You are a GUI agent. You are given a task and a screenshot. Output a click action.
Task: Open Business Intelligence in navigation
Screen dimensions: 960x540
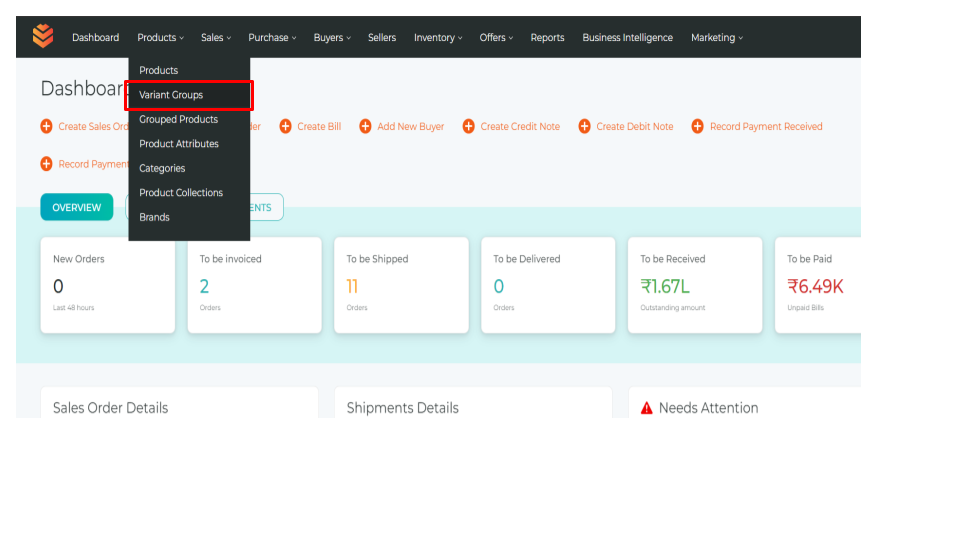(x=628, y=37)
